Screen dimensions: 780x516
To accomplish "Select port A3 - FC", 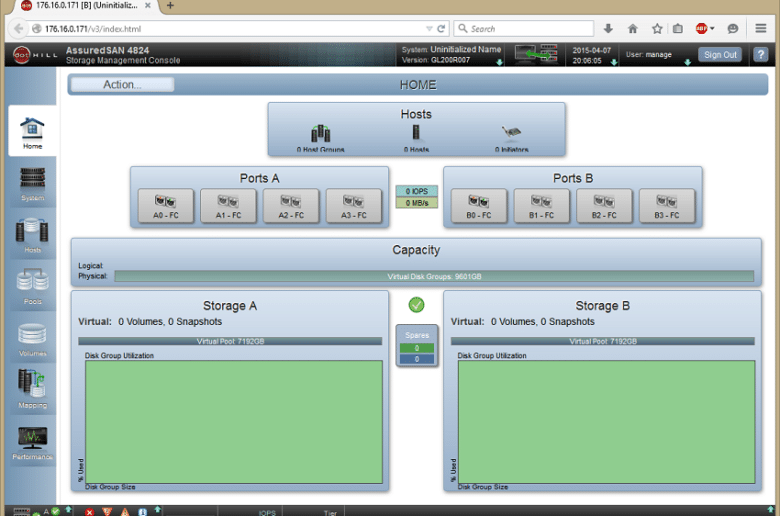I will [x=354, y=206].
